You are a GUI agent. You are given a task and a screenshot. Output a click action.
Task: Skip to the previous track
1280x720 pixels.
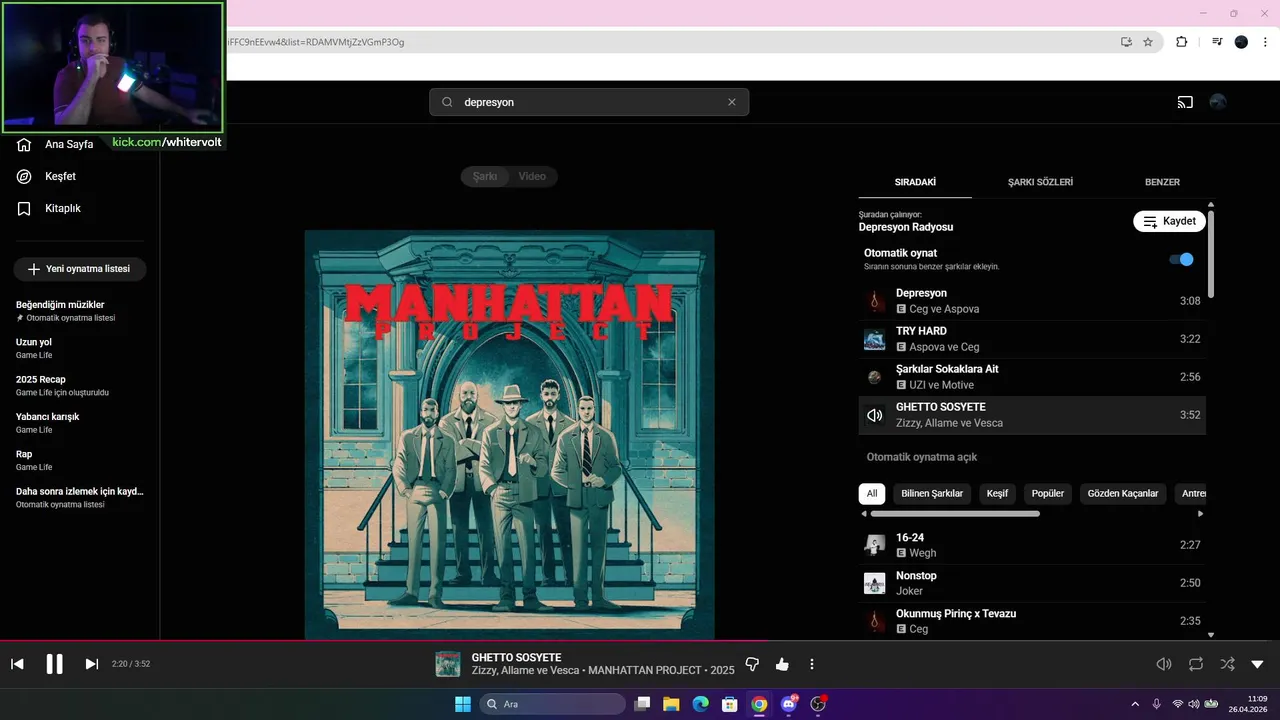coord(17,664)
